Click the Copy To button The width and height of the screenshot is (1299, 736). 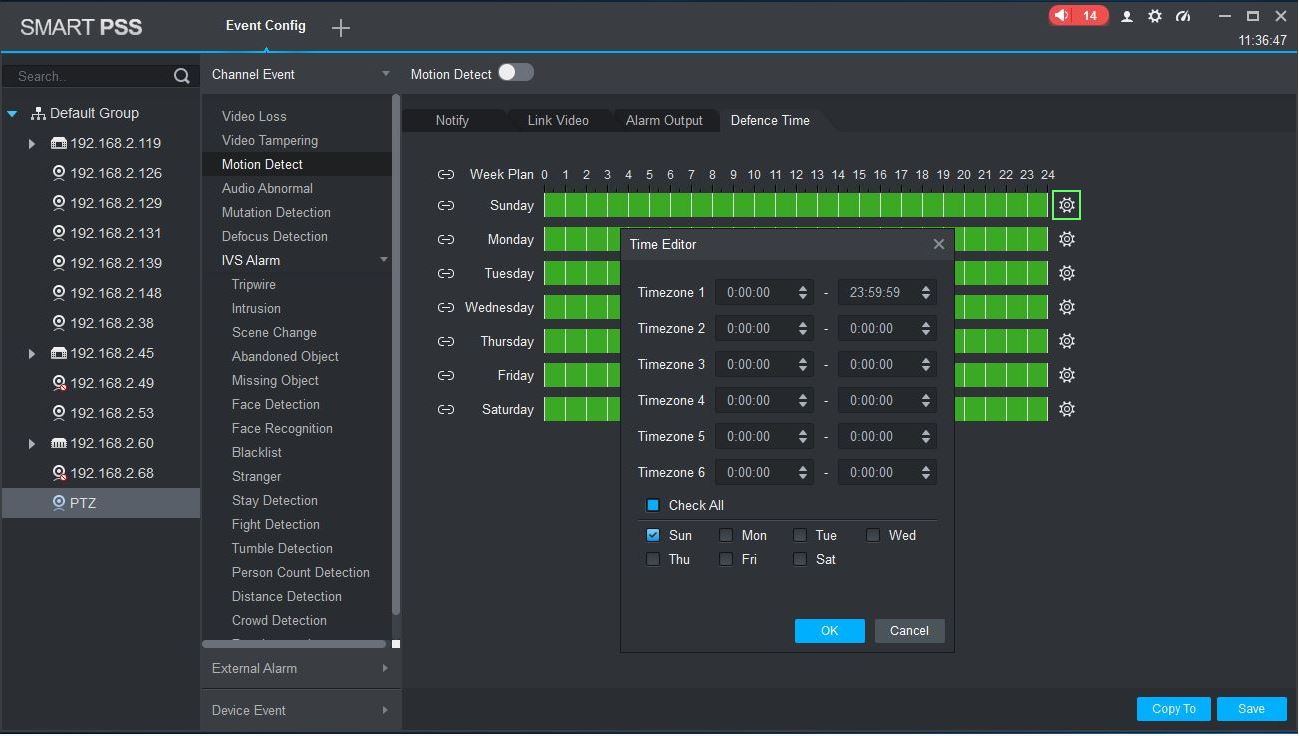pyautogui.click(x=1173, y=708)
